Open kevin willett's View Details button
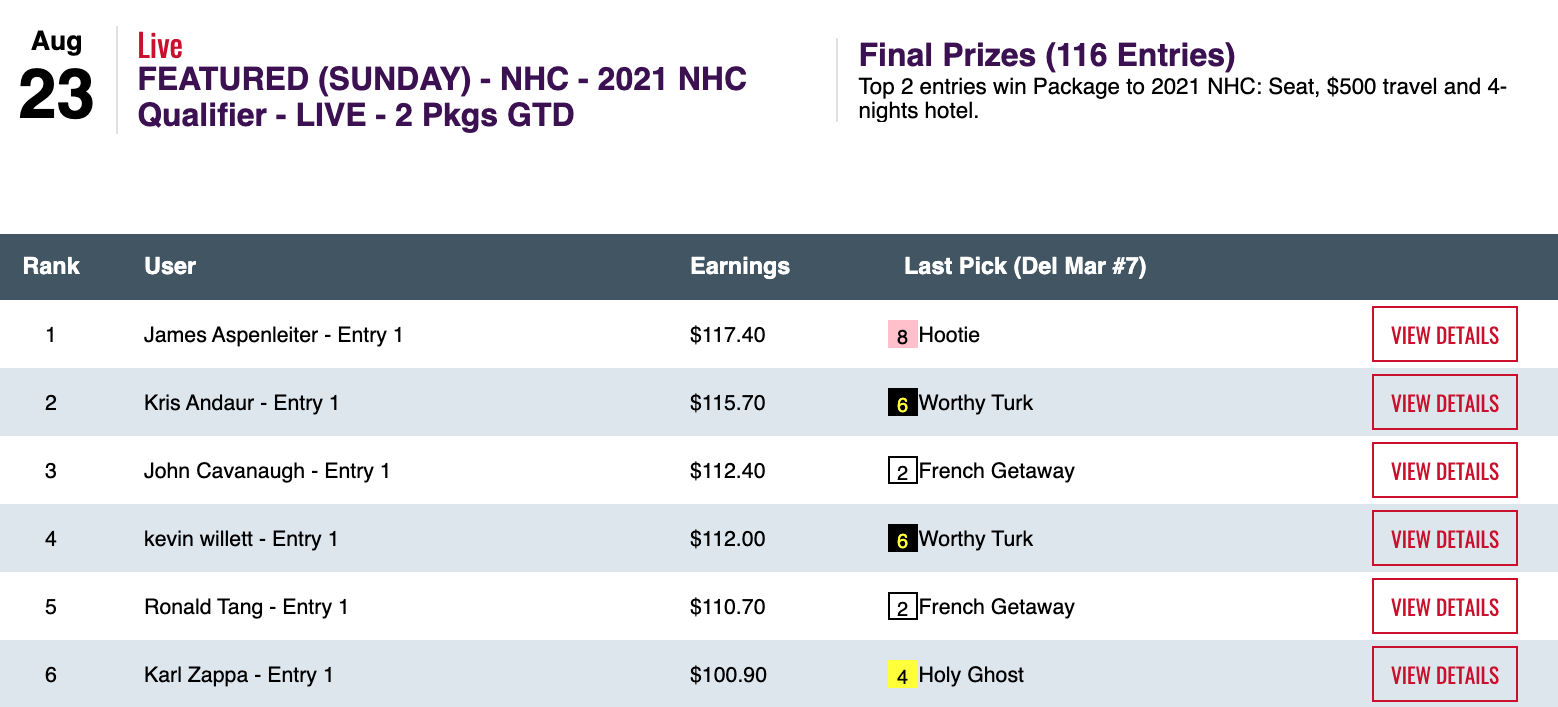Screen dimensions: 1558x707 1444,539
